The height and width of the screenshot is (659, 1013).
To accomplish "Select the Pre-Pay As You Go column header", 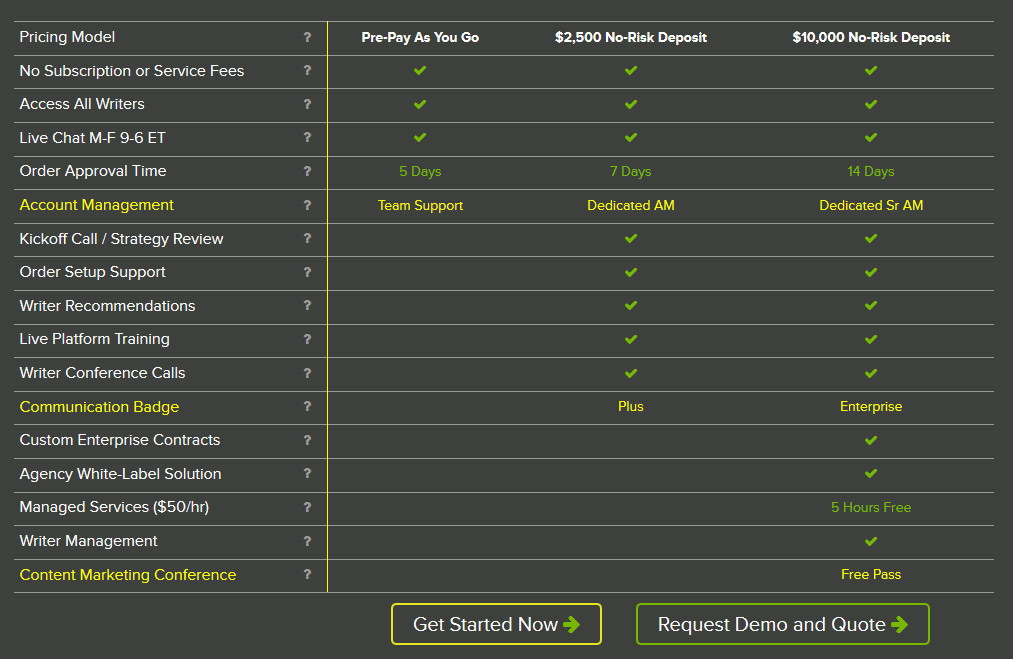I will pyautogui.click(x=419, y=37).
